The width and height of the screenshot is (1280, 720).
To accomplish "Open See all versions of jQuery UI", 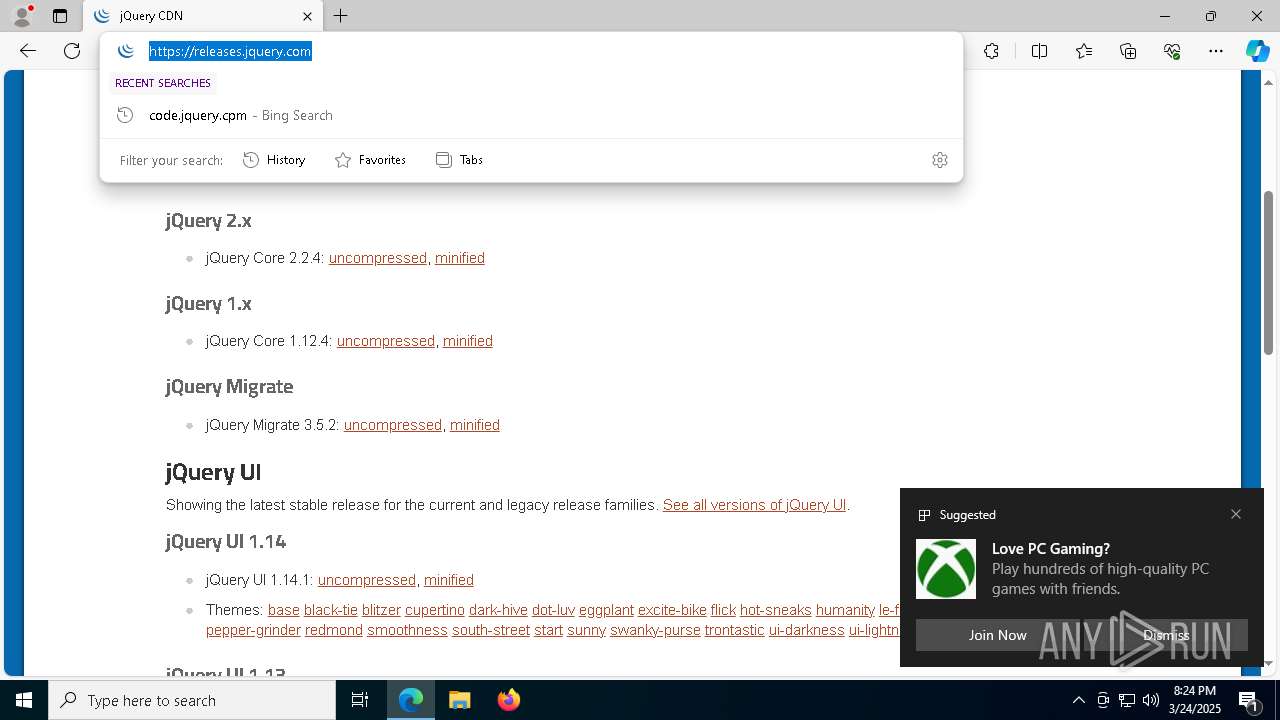I will click(755, 505).
